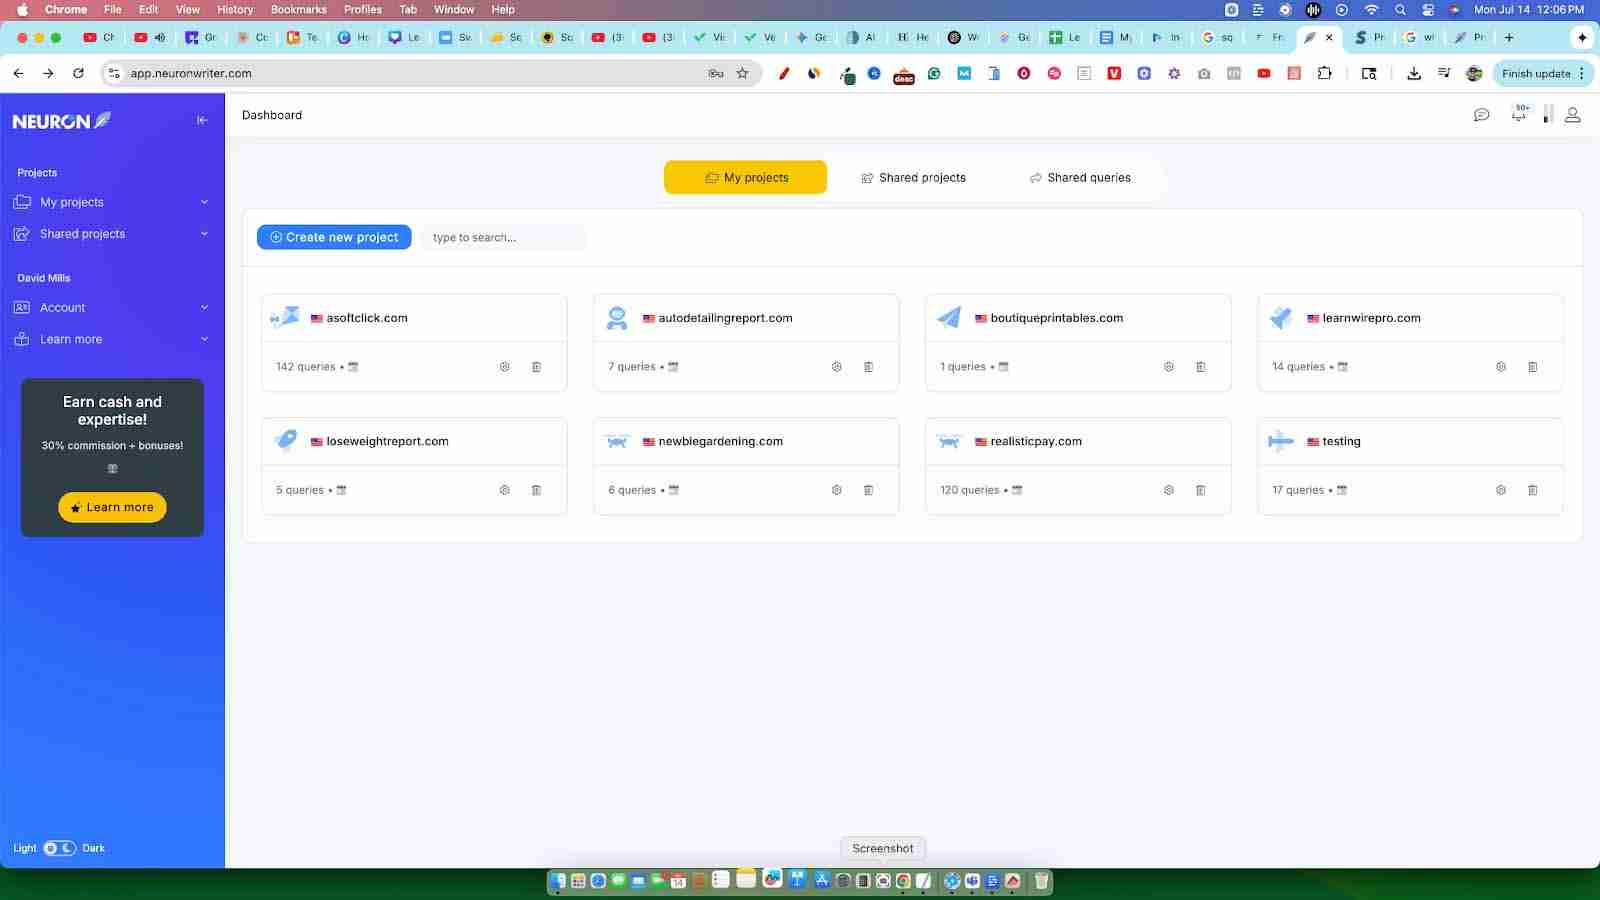Click the Neuron logo in sidebar

coord(61,121)
